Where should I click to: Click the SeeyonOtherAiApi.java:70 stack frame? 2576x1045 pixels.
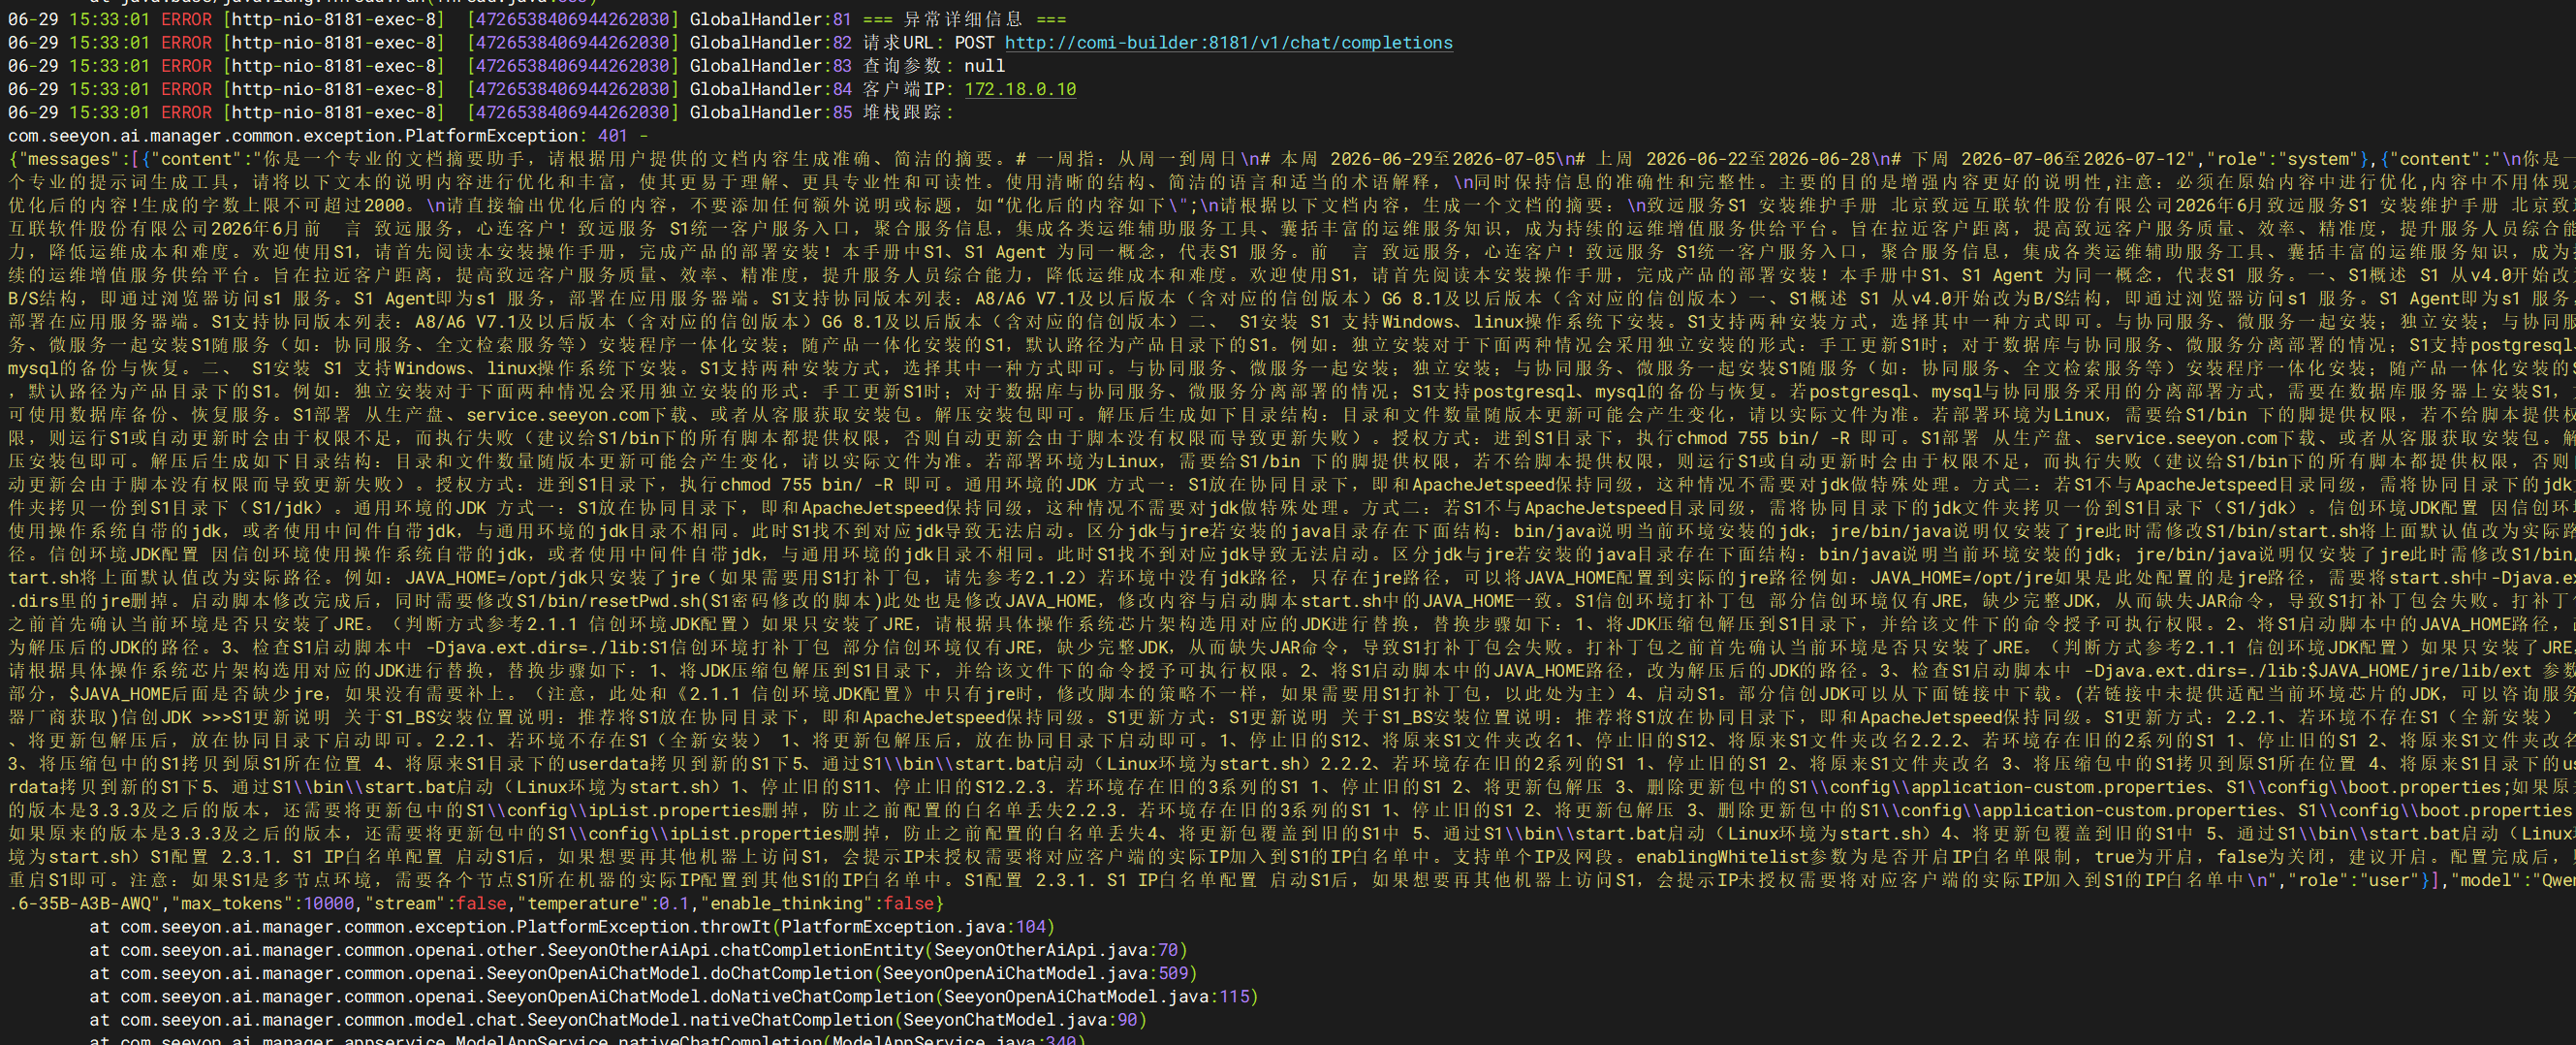638,950
